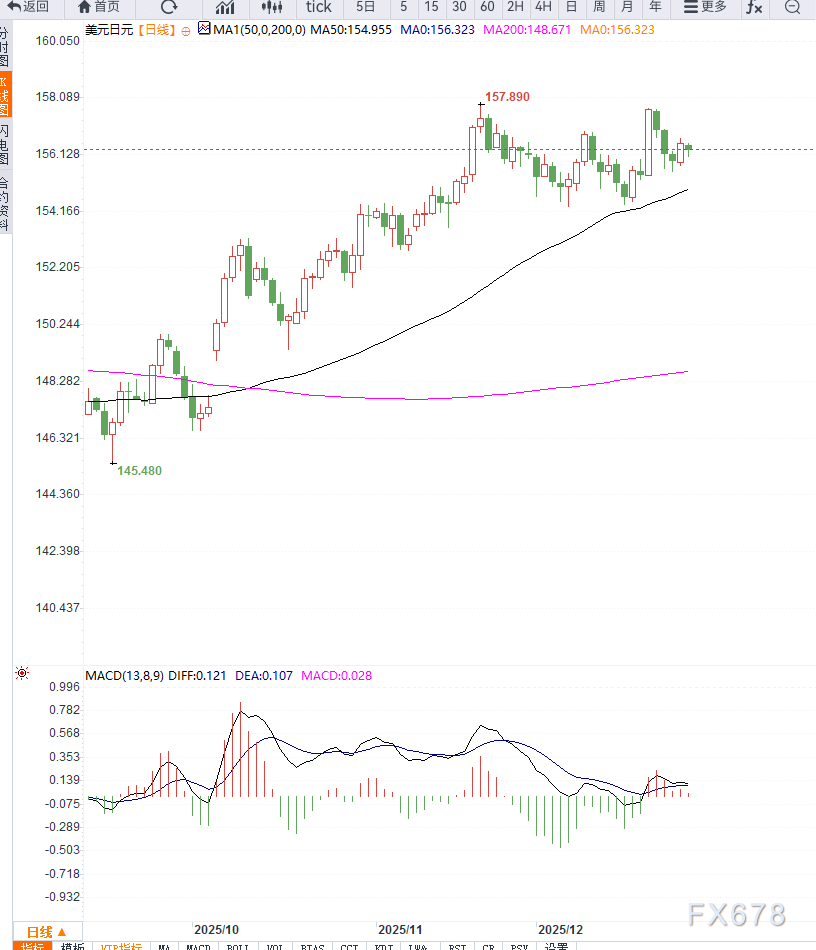This screenshot has height=950, width=816.
Task: Switch to 分时图 side tab
Action: point(5,48)
